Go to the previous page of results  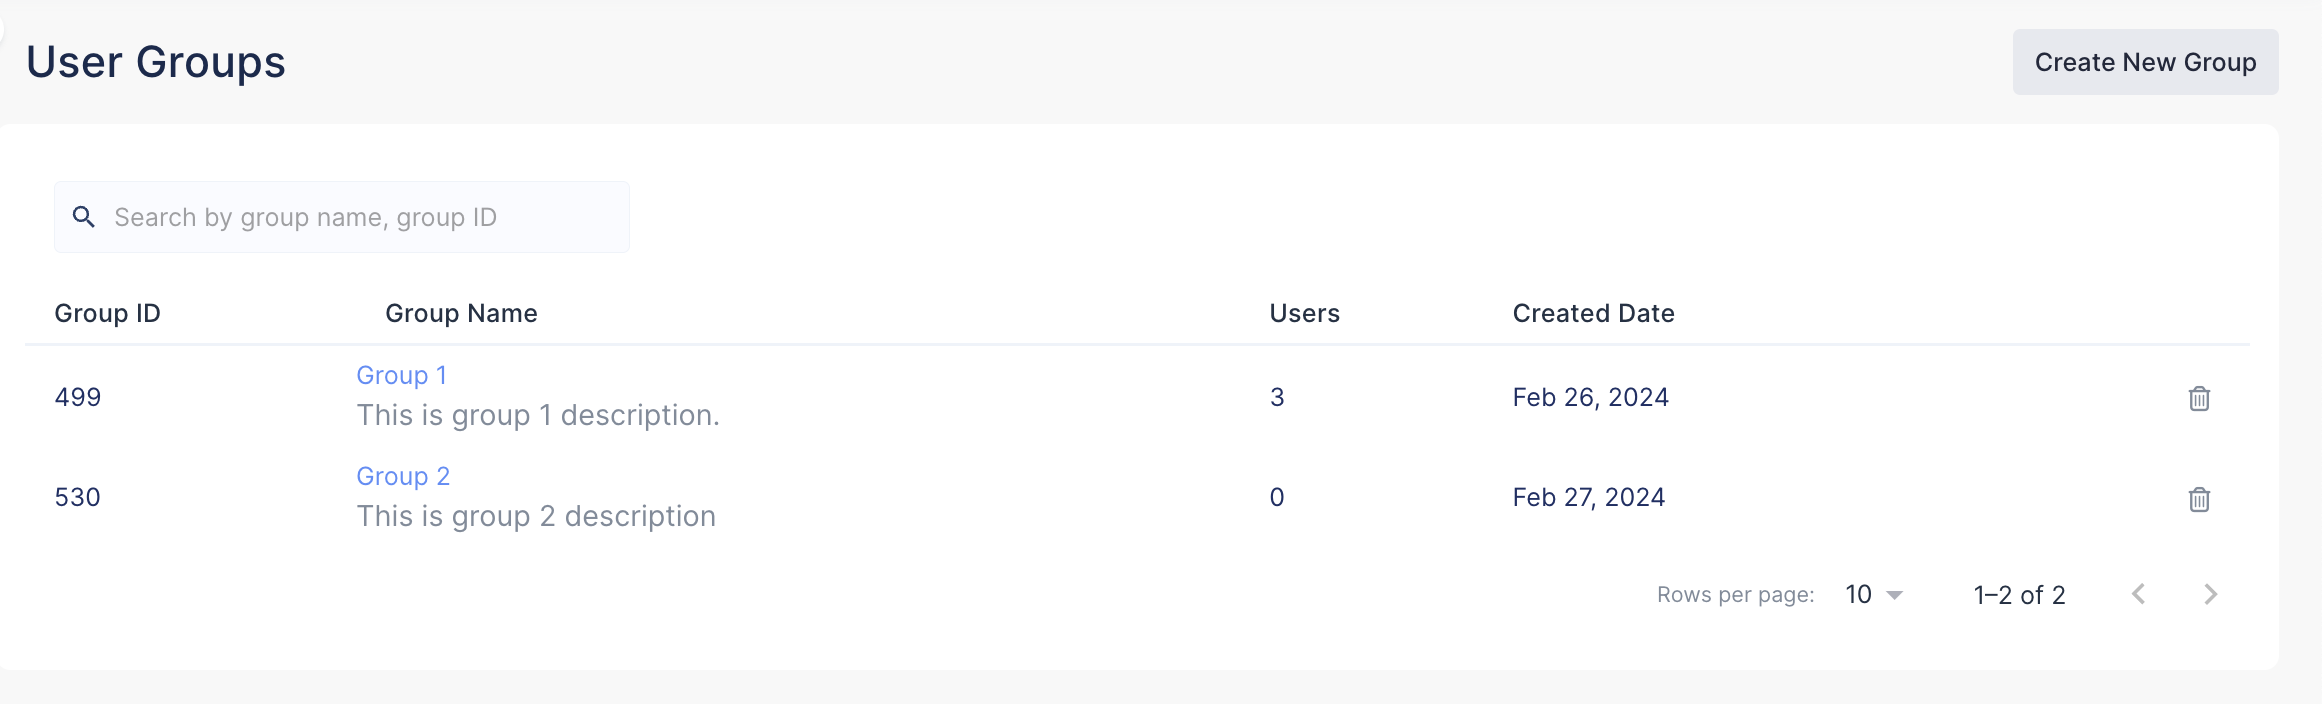(2138, 594)
